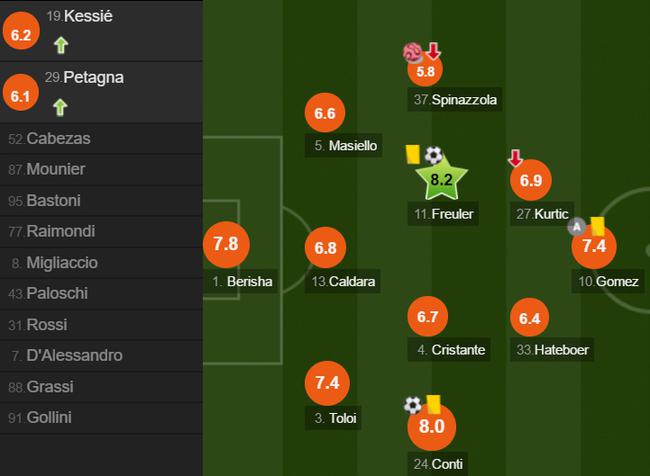The width and height of the screenshot is (650, 476).
Task: Select bench player Cabezas in the list
Action: coord(101,138)
